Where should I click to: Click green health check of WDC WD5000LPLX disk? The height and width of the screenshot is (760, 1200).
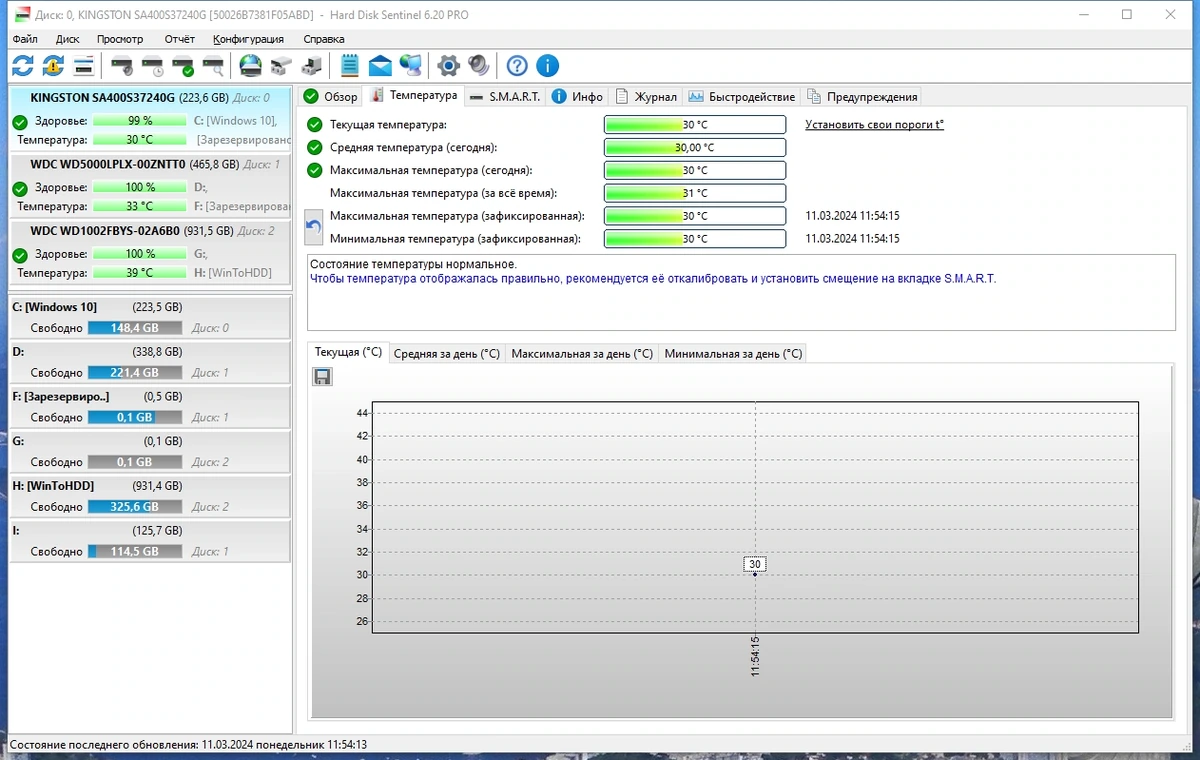(x=20, y=188)
